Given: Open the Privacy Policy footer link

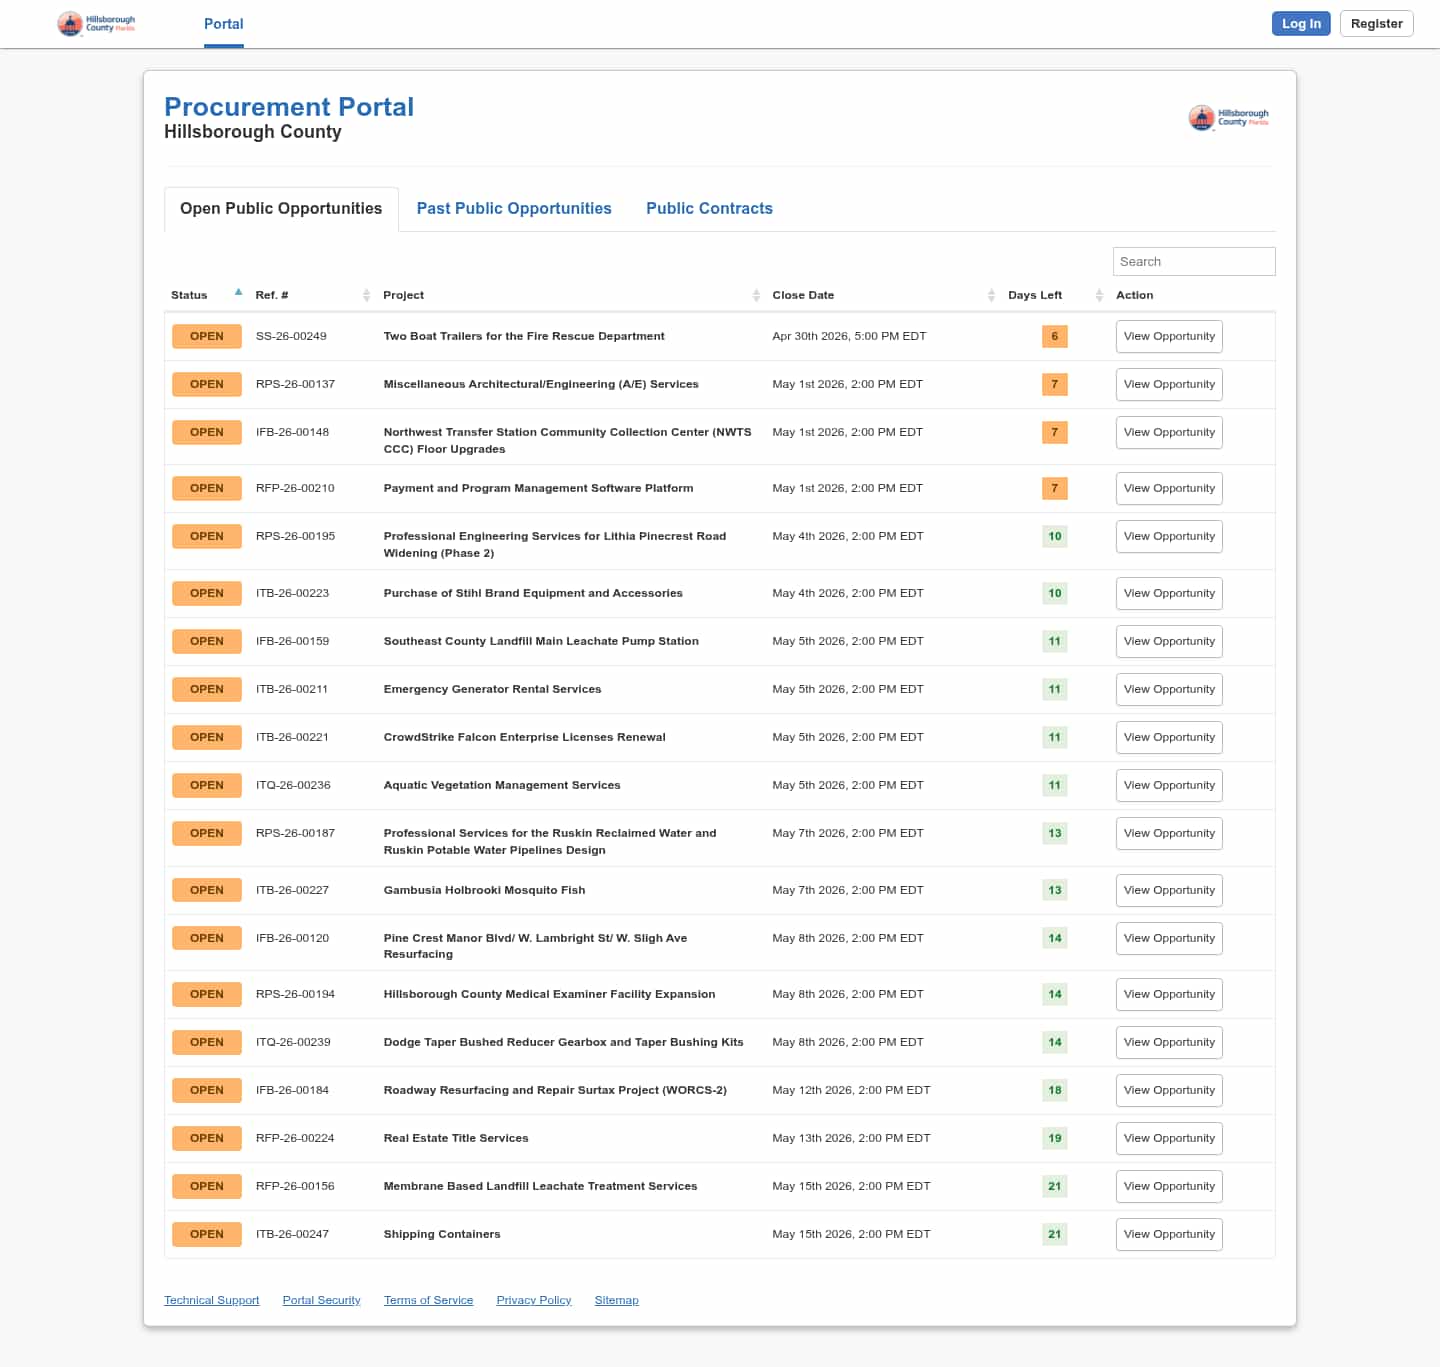Looking at the screenshot, I should [x=533, y=1301].
